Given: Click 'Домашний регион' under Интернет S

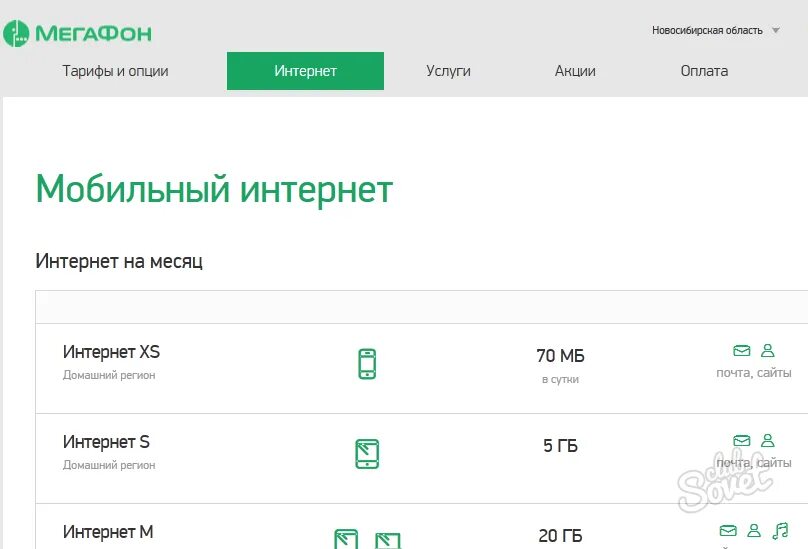Looking at the screenshot, I should point(109,465).
